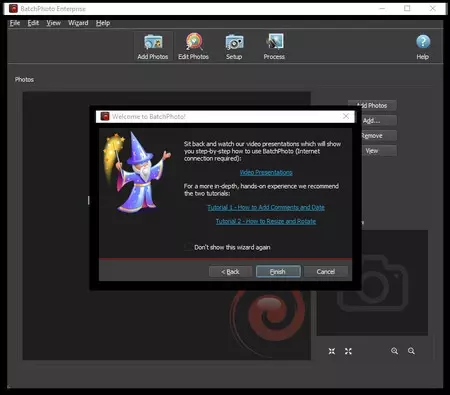Click the Photos panel label
450x395 pixels.
click(24, 80)
